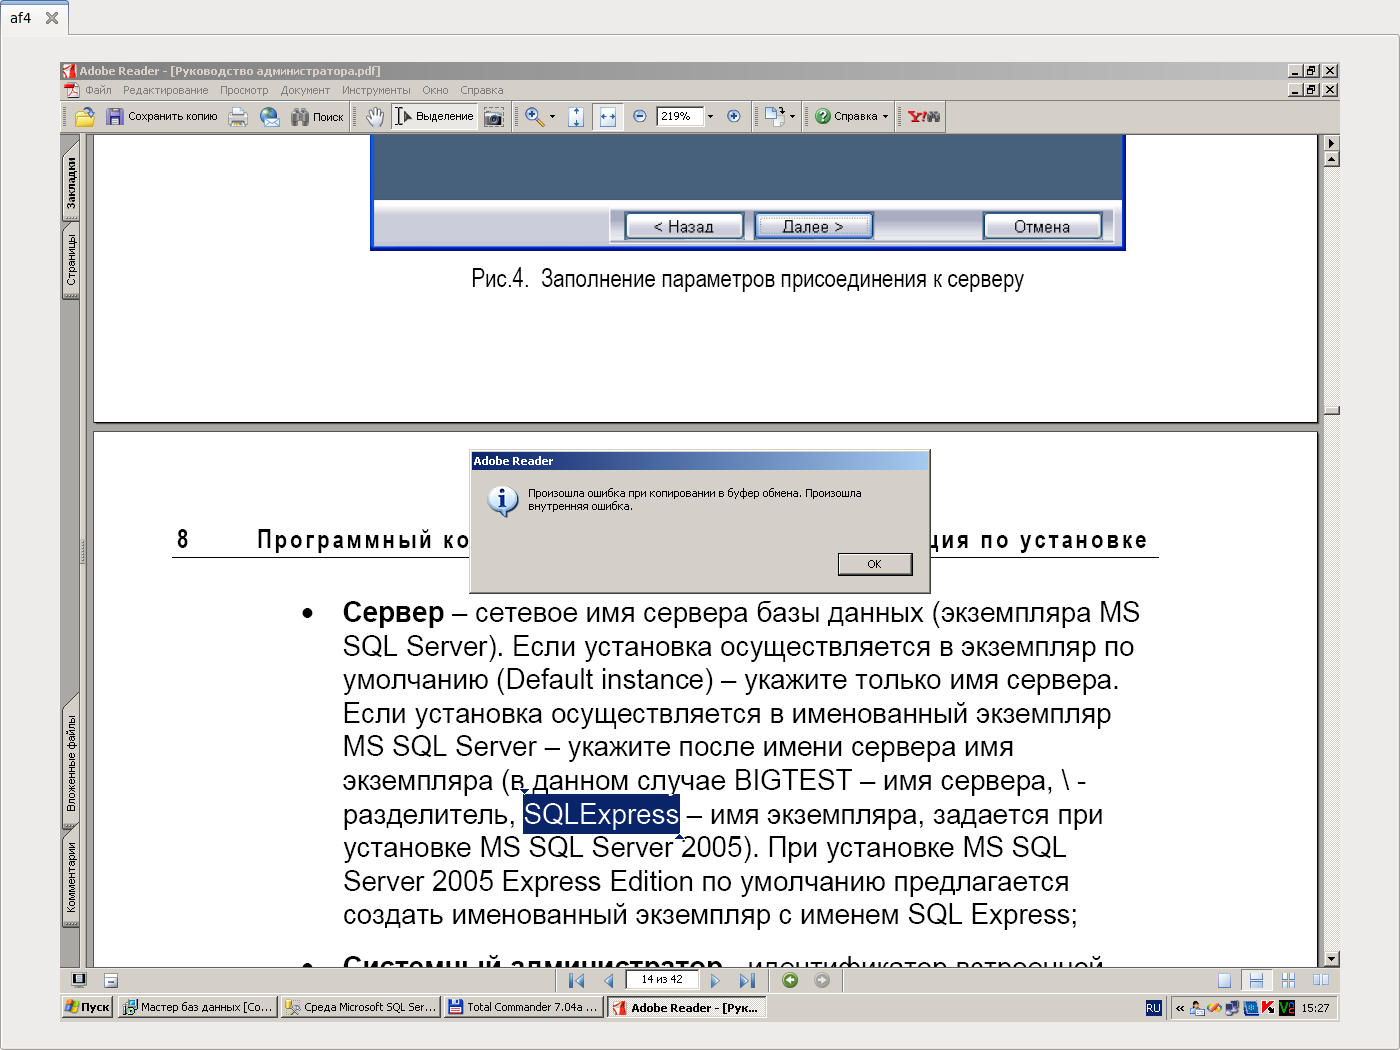Select the Snapshot camera tool
Viewport: 1400px width, 1050px height.
(x=493, y=117)
